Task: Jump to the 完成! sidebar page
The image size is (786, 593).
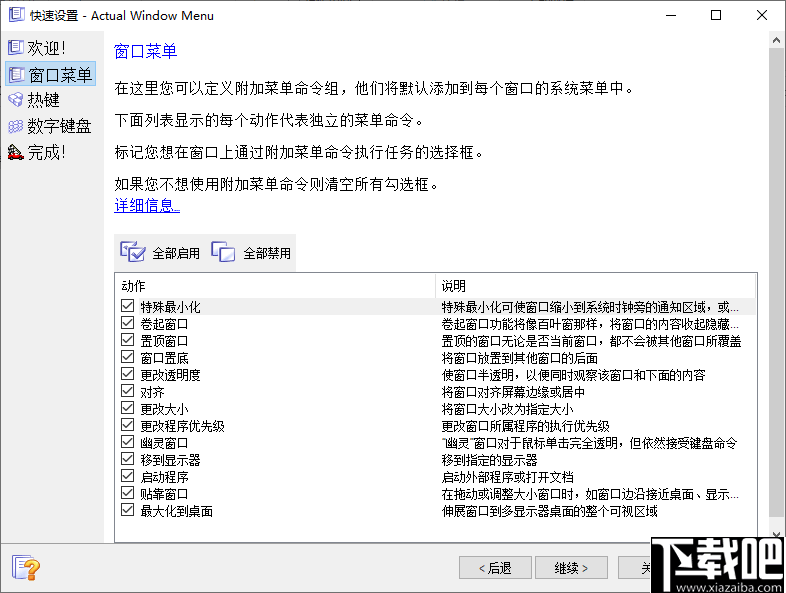Action: (37, 152)
